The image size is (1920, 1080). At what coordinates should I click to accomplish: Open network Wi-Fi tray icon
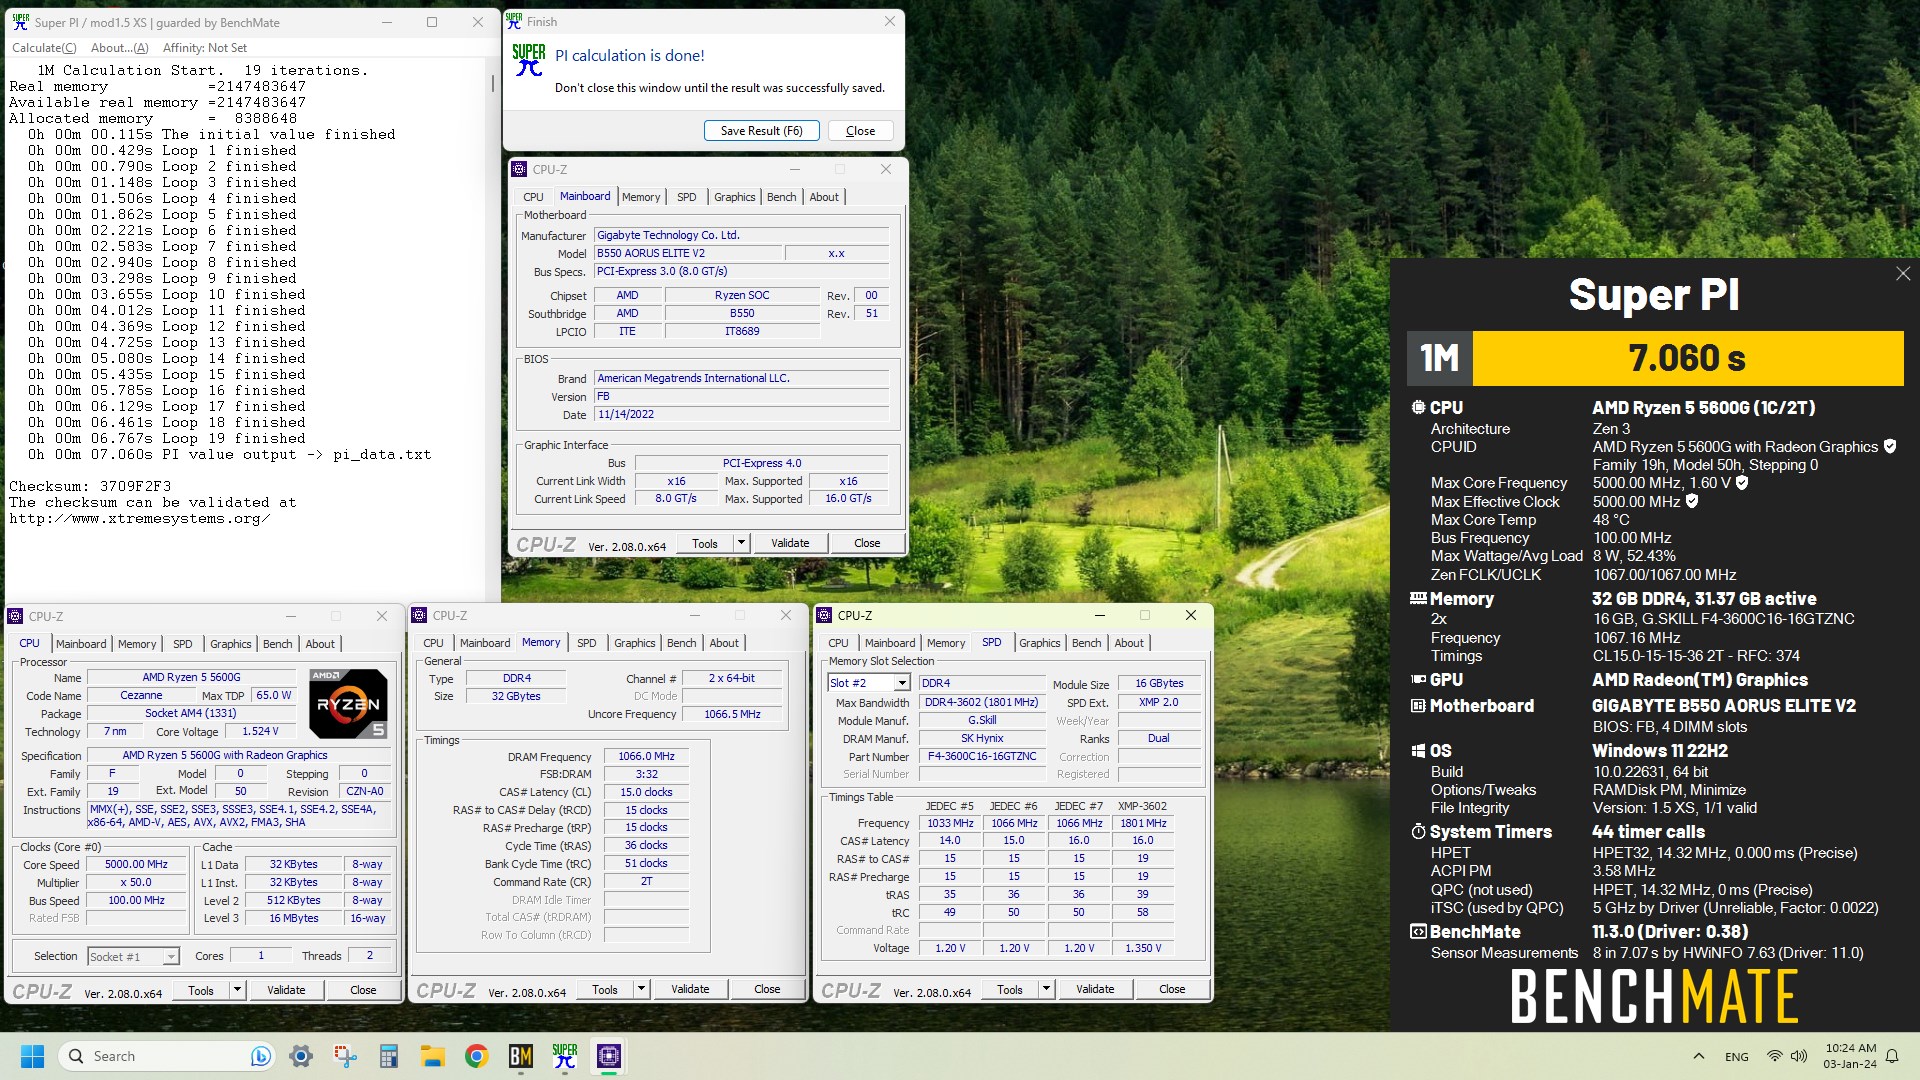1775,1056
